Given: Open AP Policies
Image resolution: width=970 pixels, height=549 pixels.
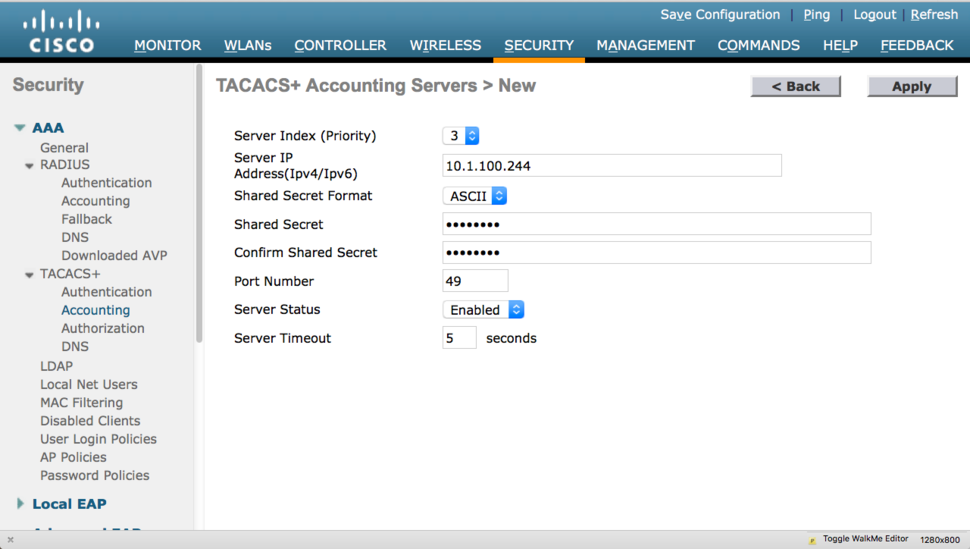Looking at the screenshot, I should tap(73, 457).
